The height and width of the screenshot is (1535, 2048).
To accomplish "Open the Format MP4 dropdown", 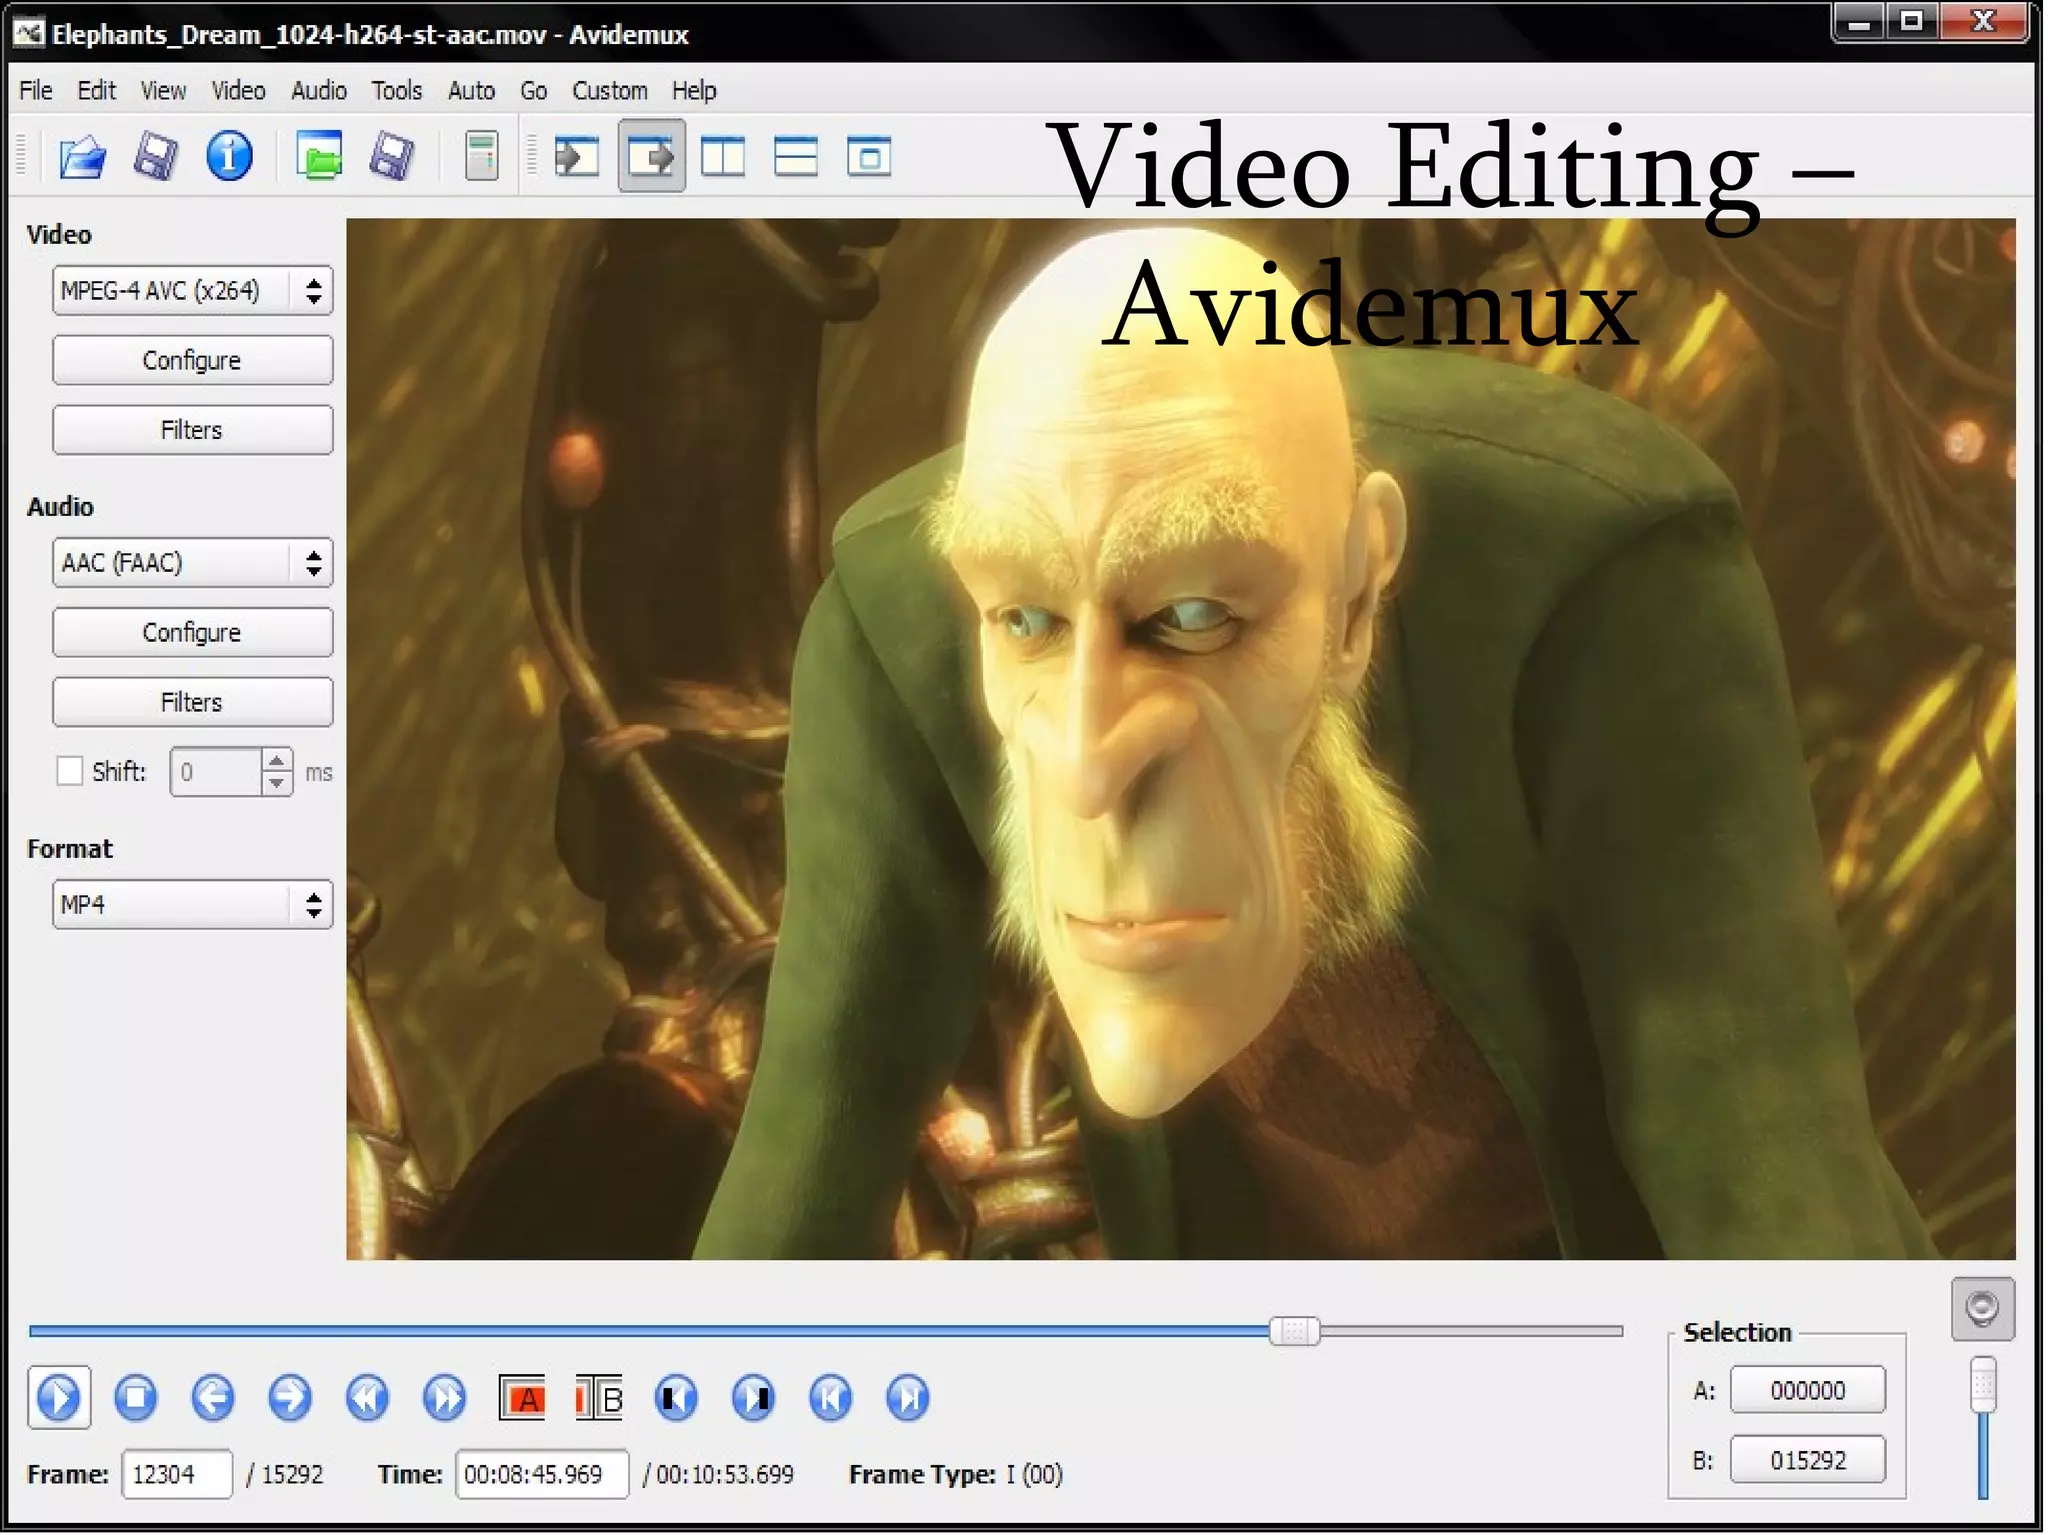I will [x=192, y=904].
